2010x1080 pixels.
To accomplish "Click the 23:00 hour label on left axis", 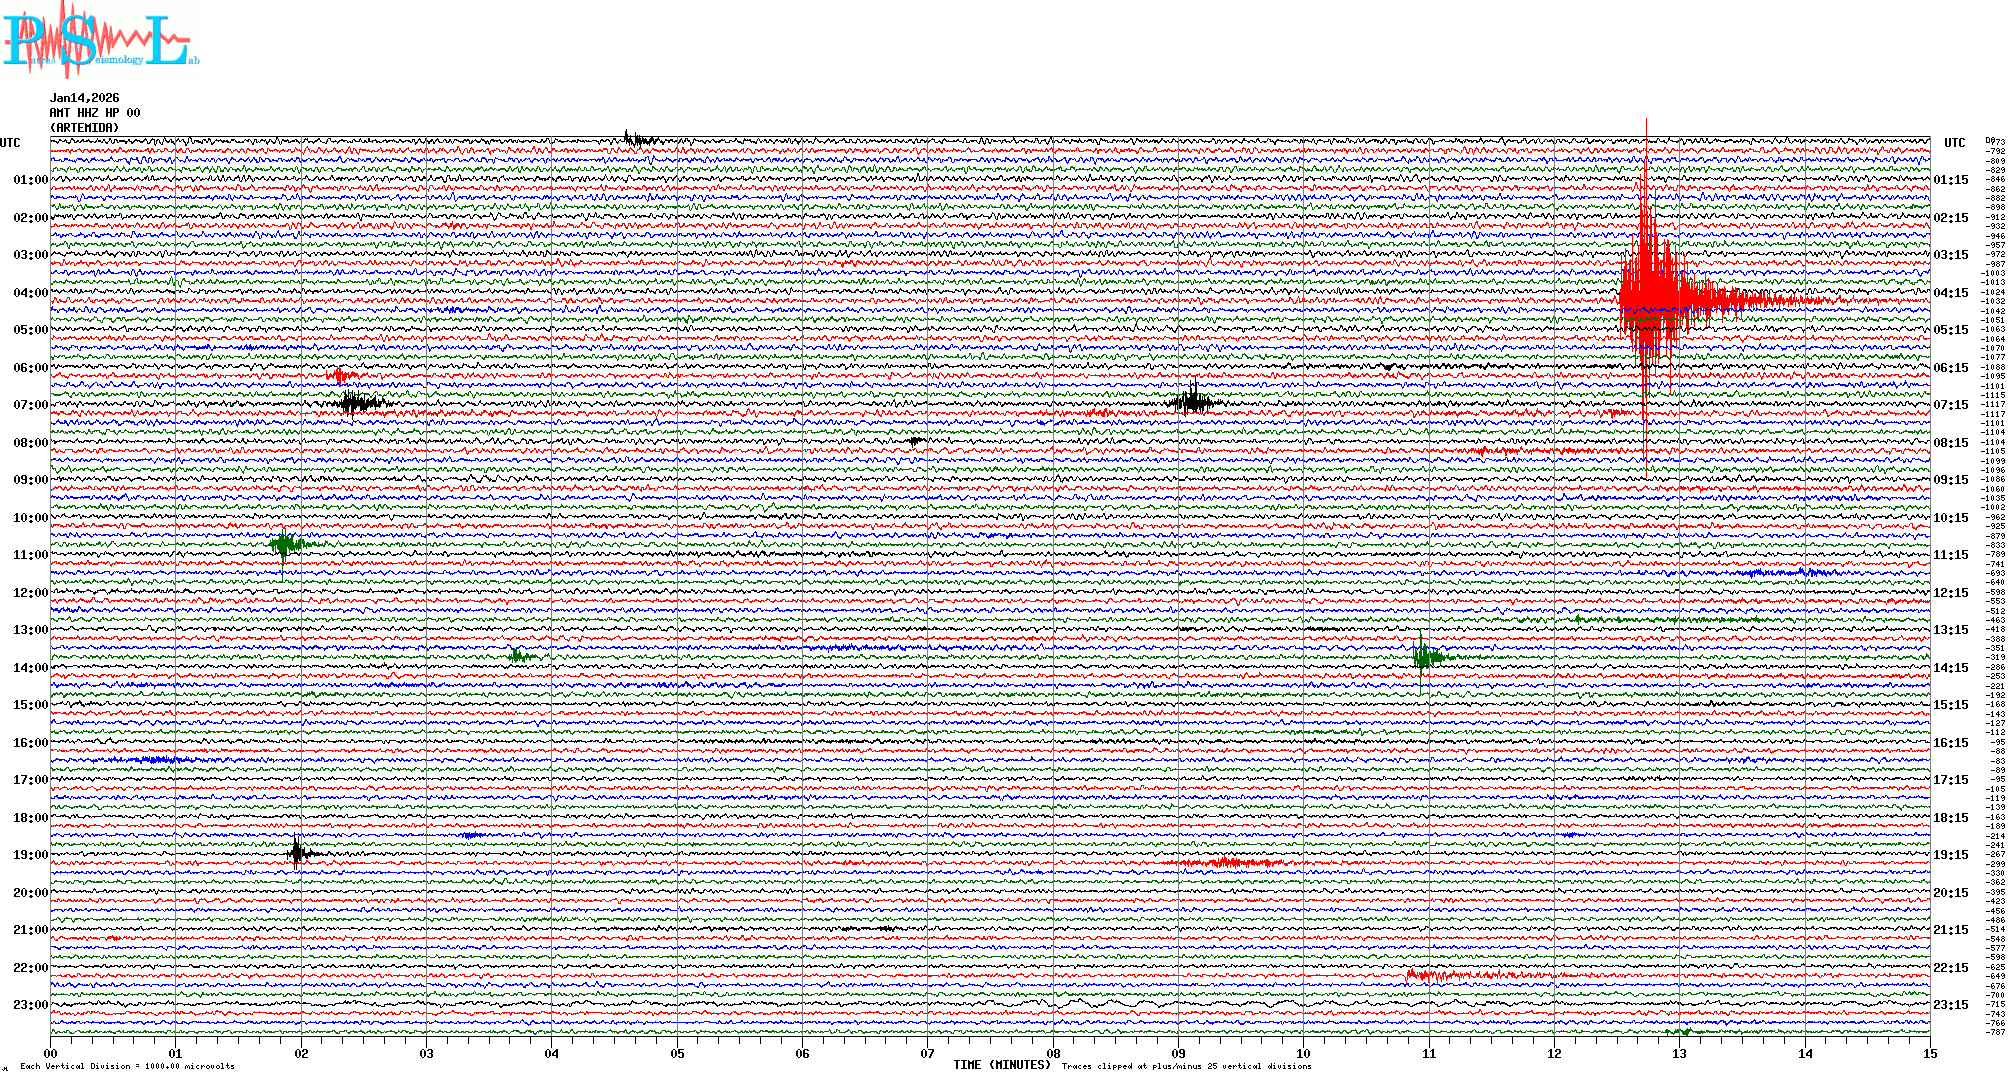I will (x=30, y=1005).
